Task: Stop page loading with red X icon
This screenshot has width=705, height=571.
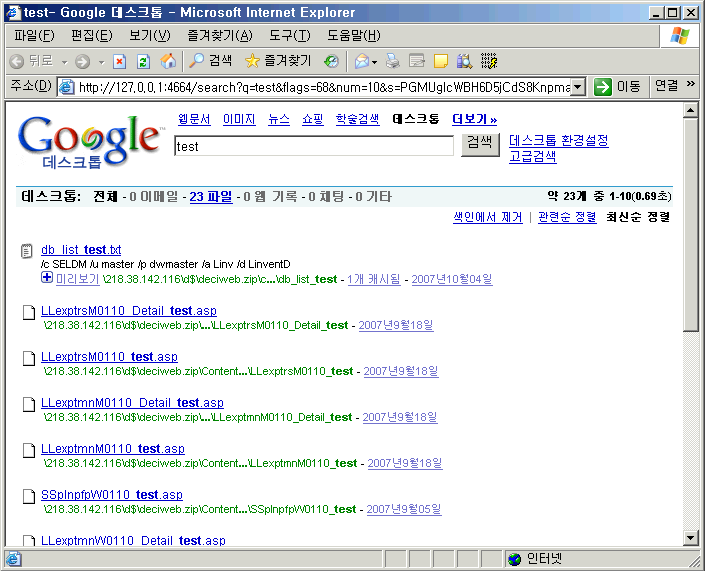Action: click(119, 61)
